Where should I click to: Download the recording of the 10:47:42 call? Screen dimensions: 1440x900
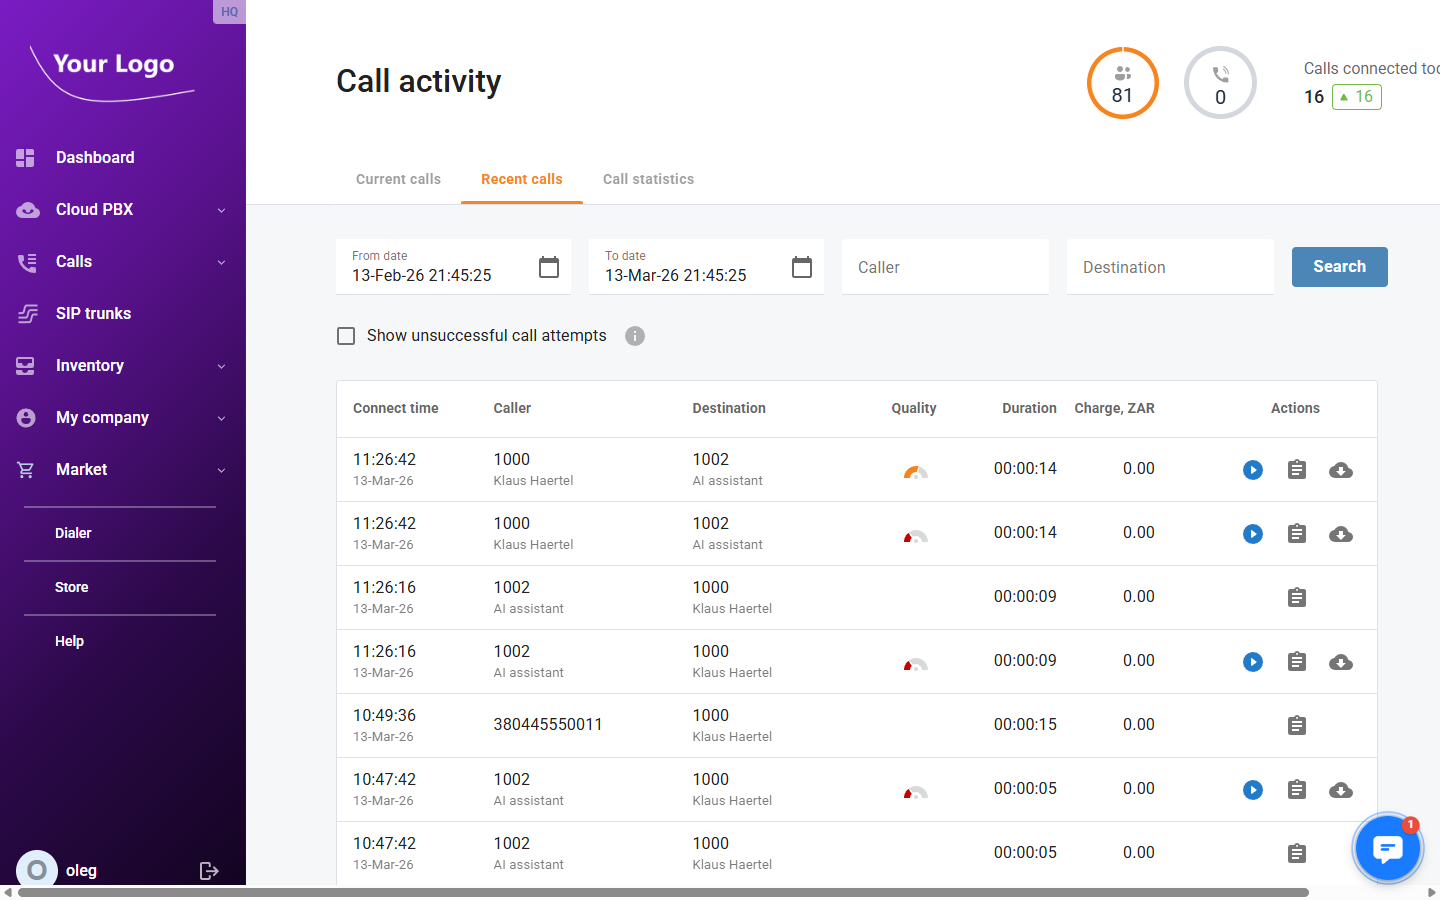coord(1340,790)
